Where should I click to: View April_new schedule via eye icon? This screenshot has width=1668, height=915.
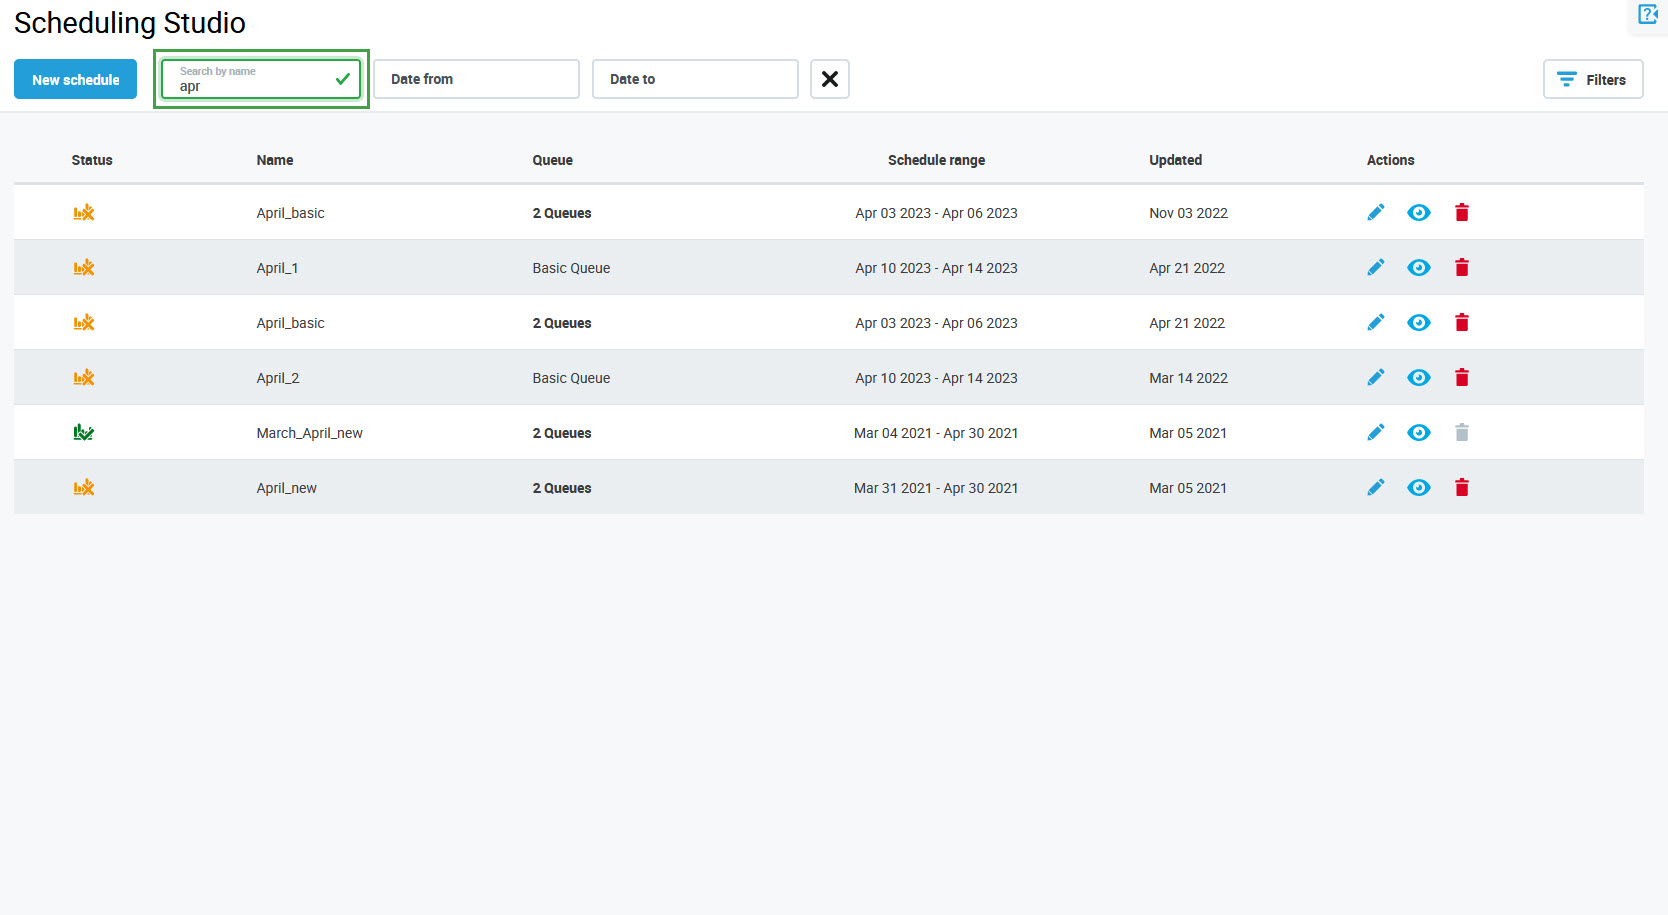1418,488
